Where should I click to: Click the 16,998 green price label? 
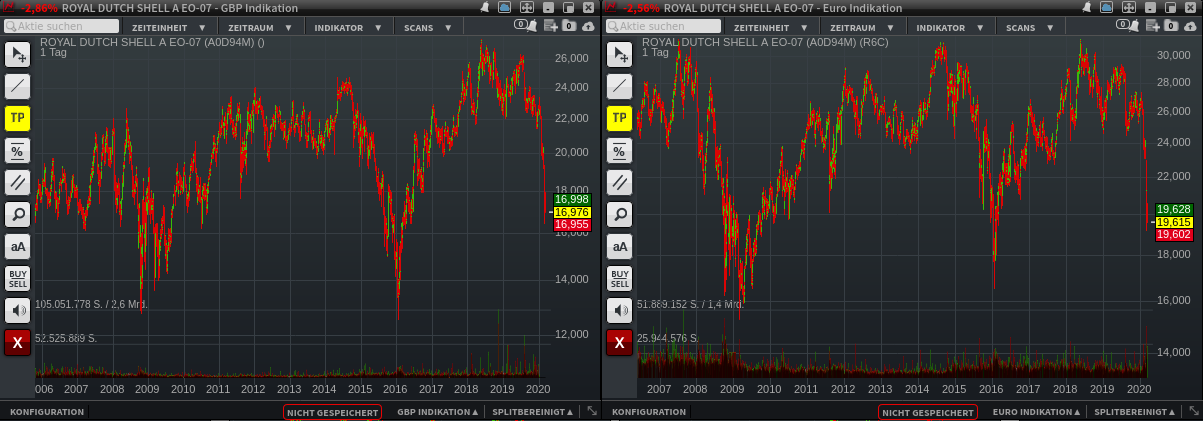[571, 199]
